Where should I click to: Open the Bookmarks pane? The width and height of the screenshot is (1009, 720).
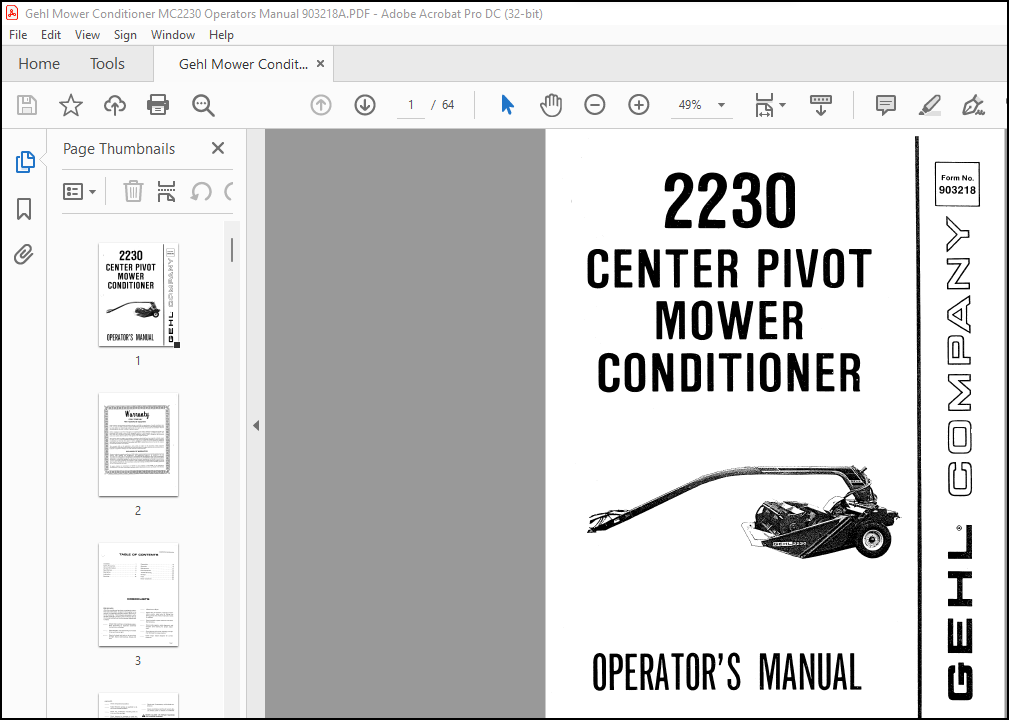point(24,208)
